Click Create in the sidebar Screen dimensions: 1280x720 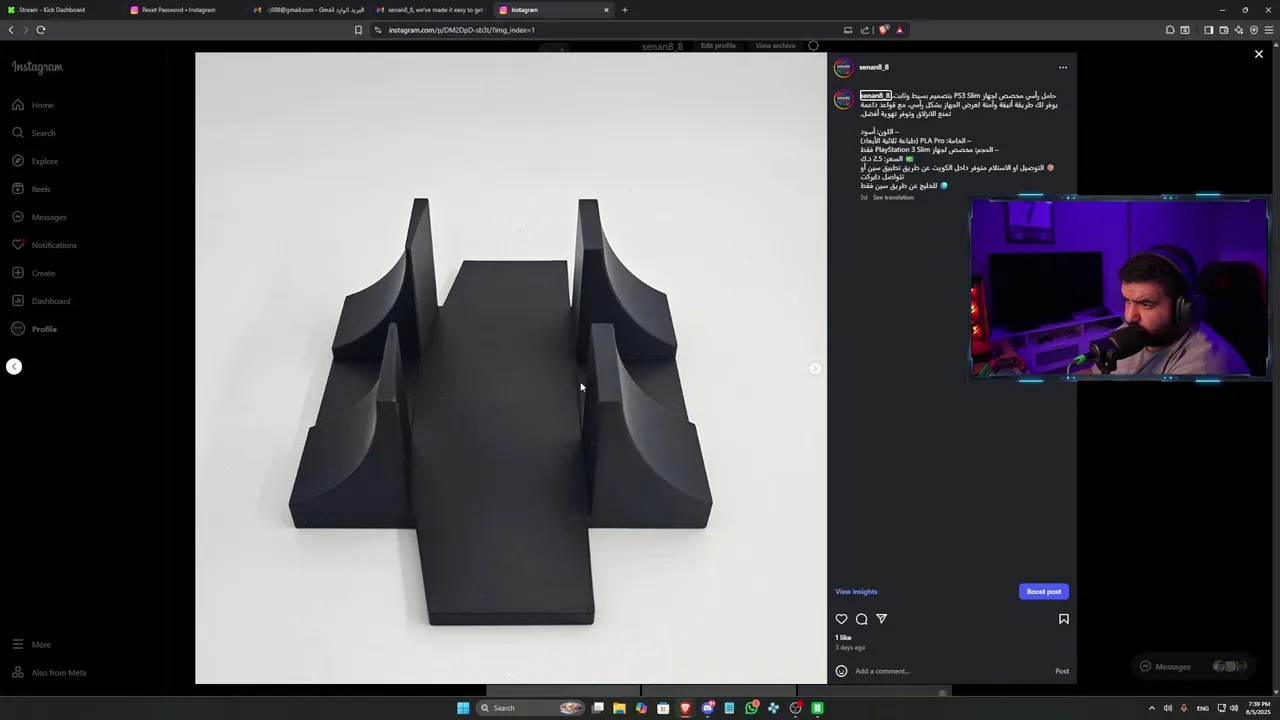coord(33,273)
